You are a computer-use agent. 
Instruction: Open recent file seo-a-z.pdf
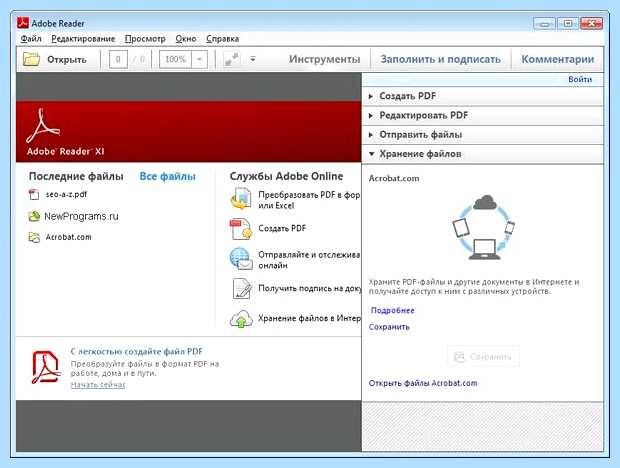(66, 194)
